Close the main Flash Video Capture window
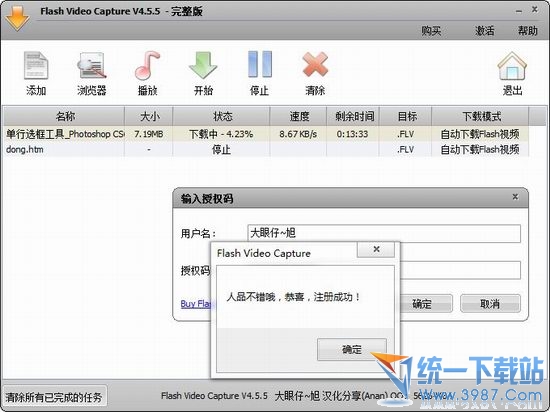 pyautogui.click(x=535, y=9)
